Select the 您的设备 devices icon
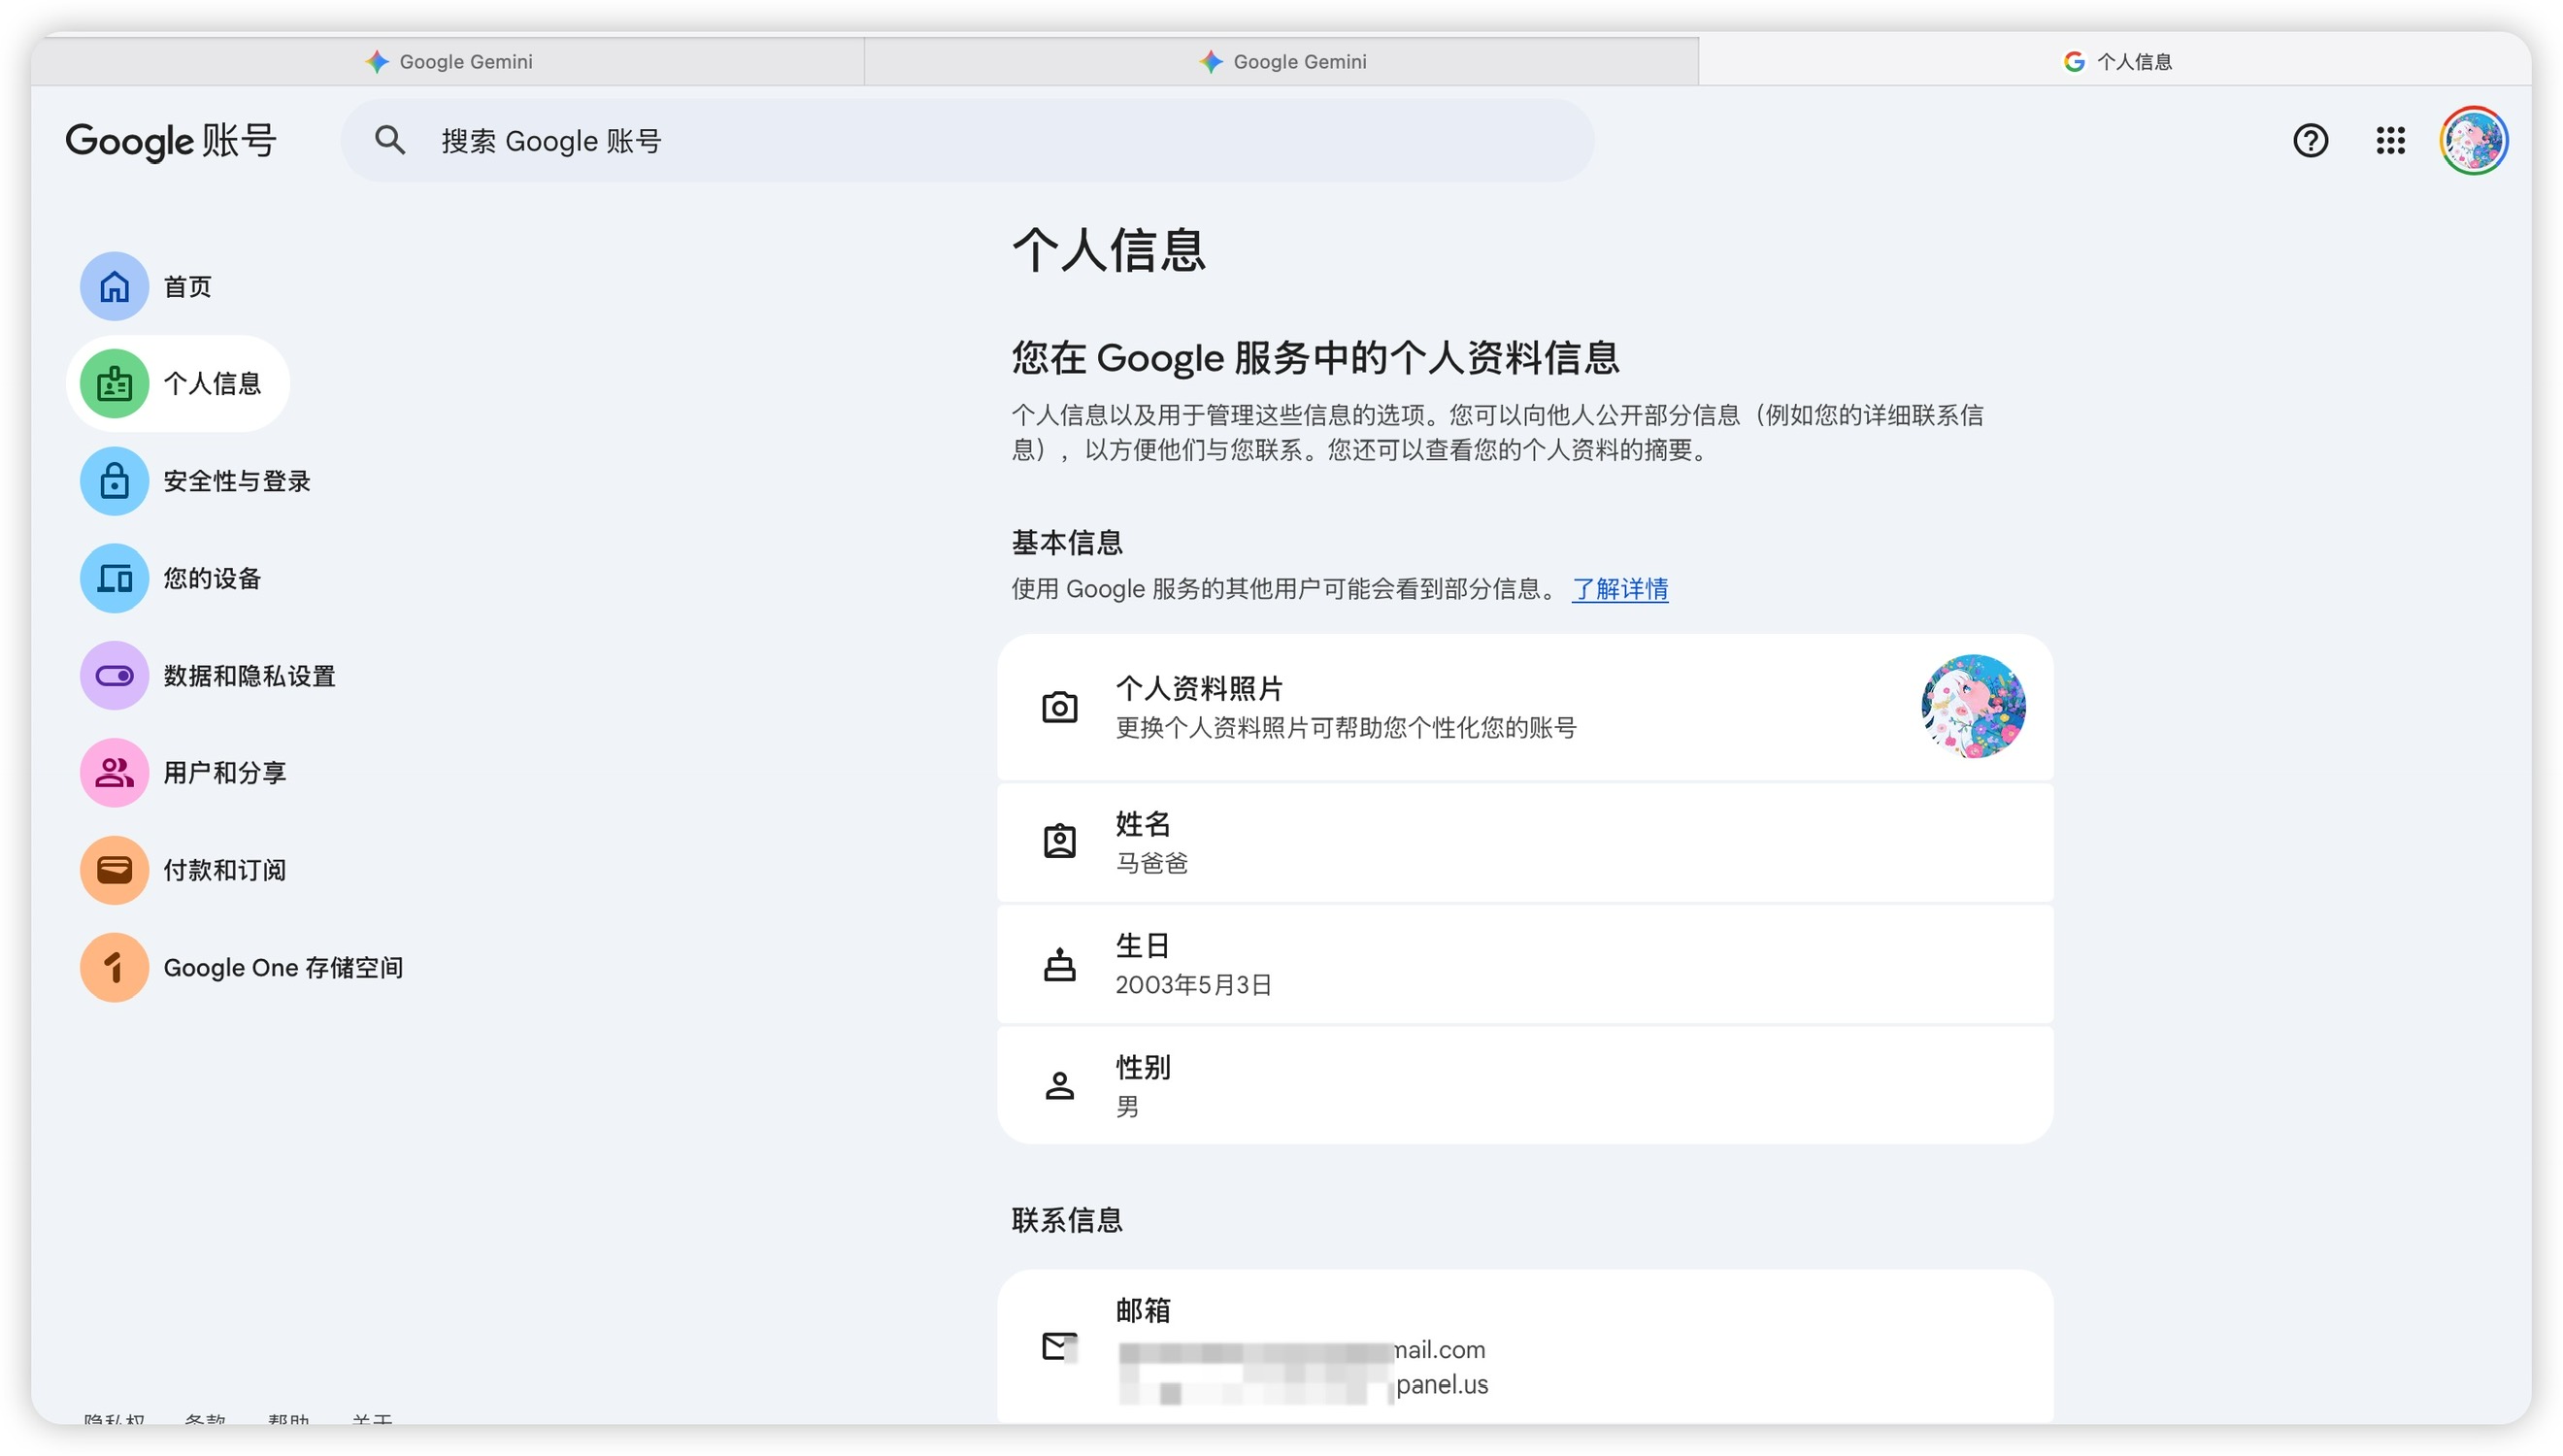2563x1456 pixels. click(114, 578)
